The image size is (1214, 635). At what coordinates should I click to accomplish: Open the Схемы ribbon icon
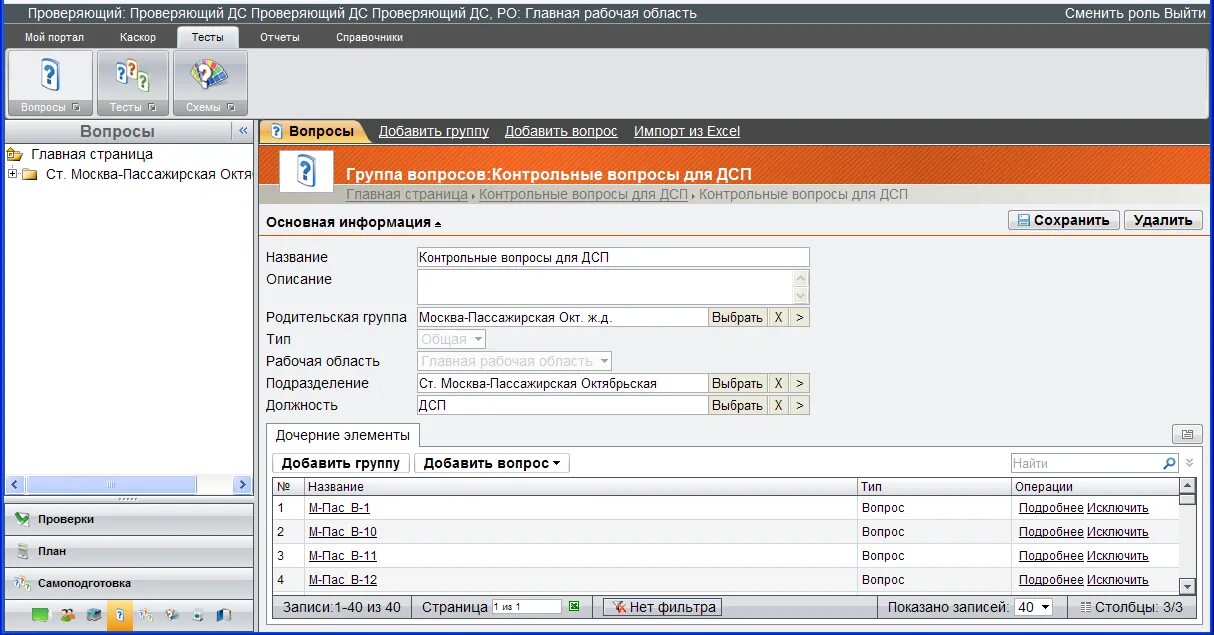(x=210, y=83)
